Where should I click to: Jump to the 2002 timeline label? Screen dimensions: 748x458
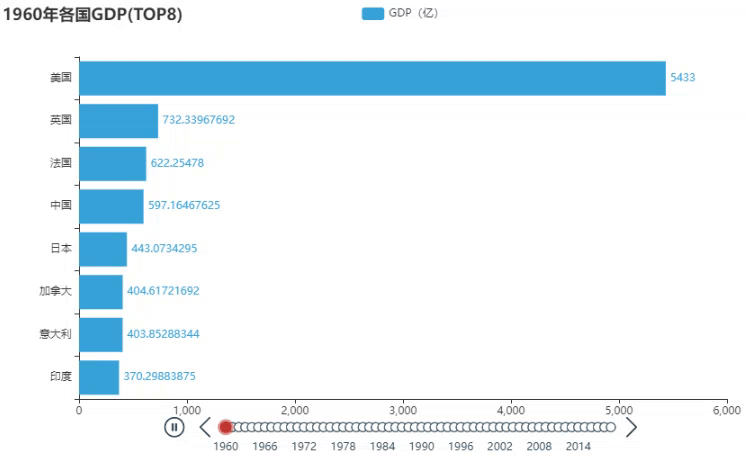click(x=500, y=447)
